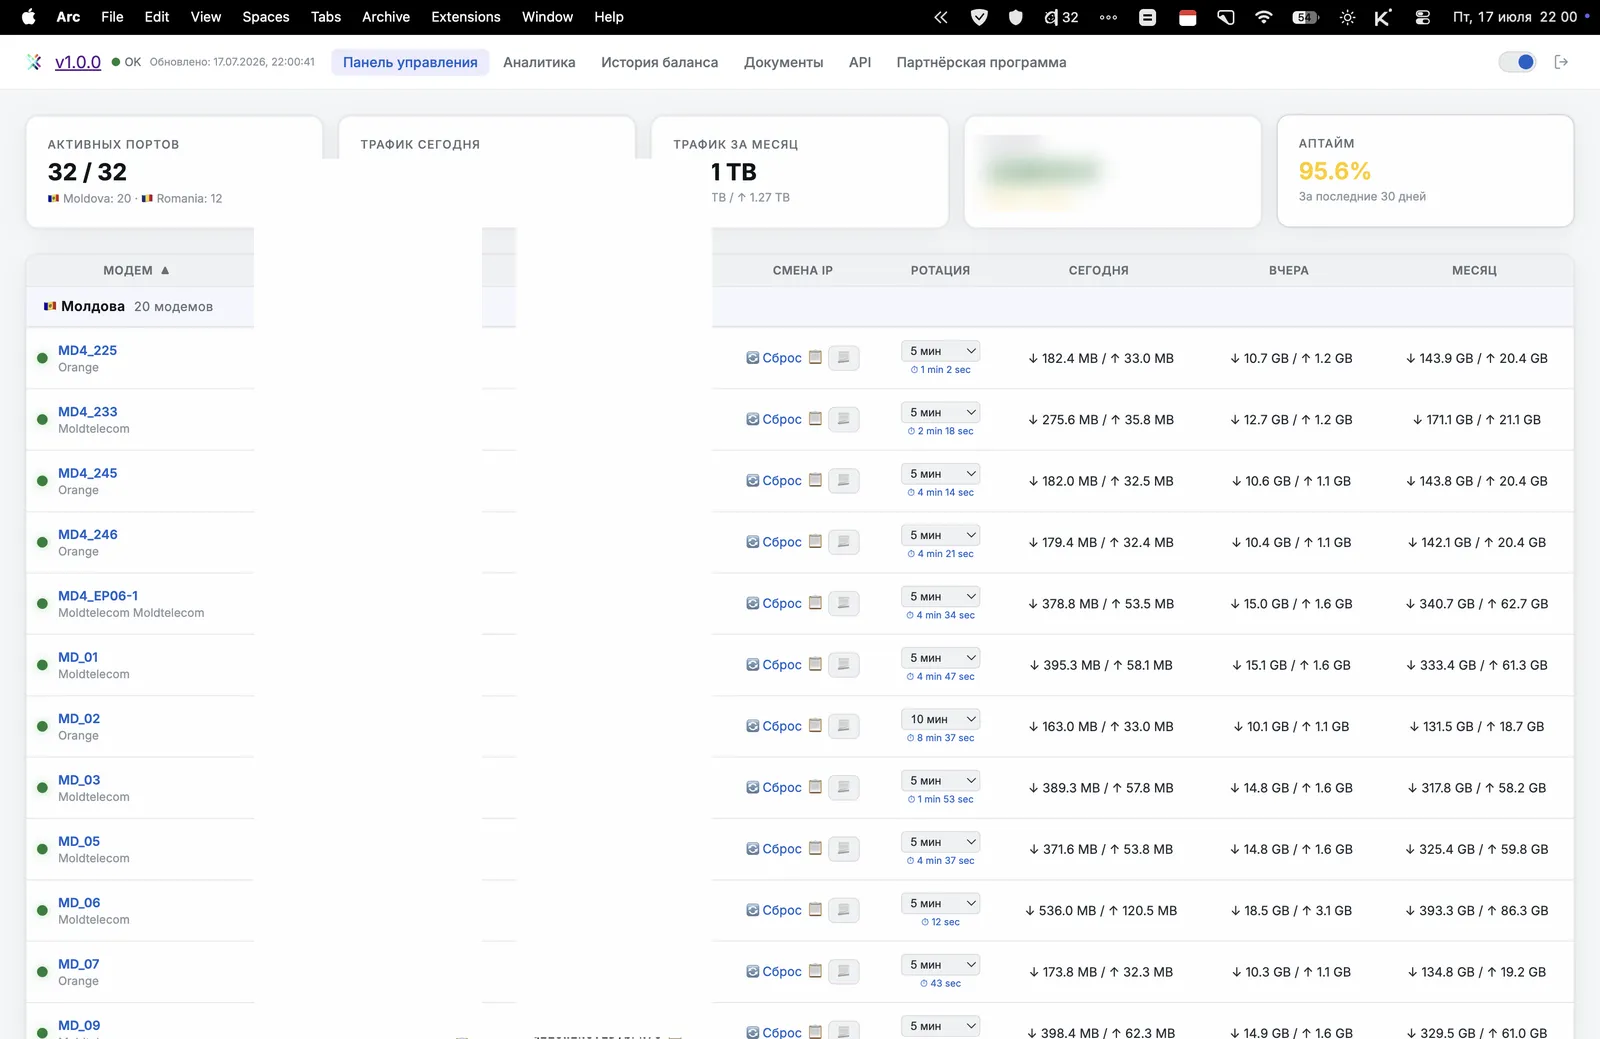The height and width of the screenshot is (1039, 1600).
Task: Click the АПТАЙМ 95.6% card
Action: point(1425,171)
